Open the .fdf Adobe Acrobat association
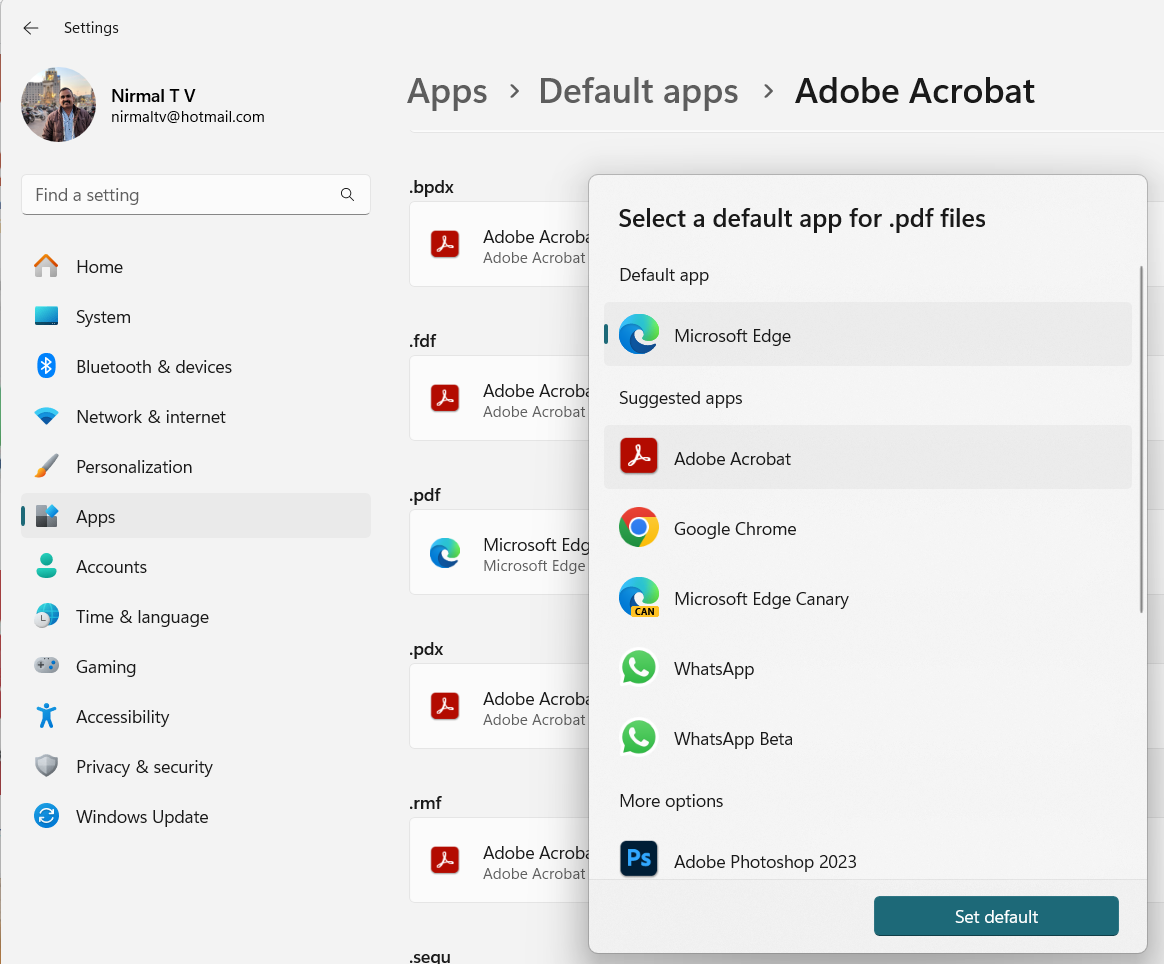This screenshot has height=964, width=1164. pyautogui.click(x=499, y=398)
